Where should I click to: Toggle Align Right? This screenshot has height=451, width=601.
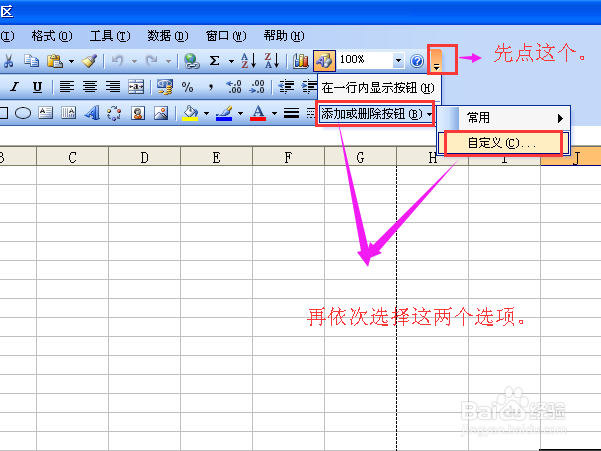click(x=113, y=87)
